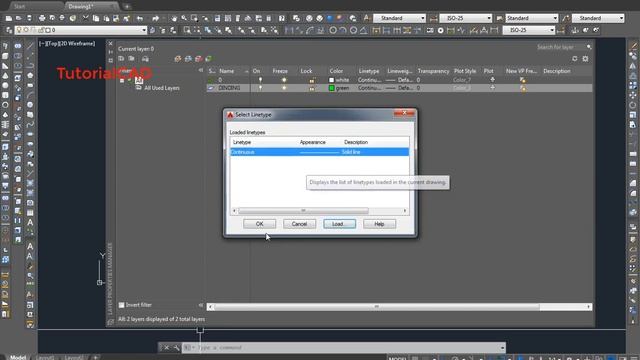The width and height of the screenshot is (640, 360).
Task: Toggle Plot printer icon for DINDING layer
Action: [493, 88]
